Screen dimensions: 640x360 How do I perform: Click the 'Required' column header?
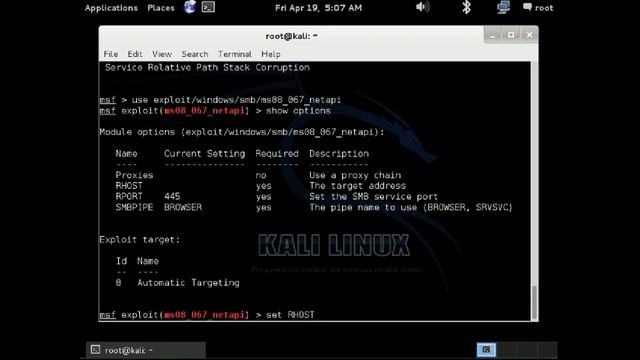pos(277,153)
